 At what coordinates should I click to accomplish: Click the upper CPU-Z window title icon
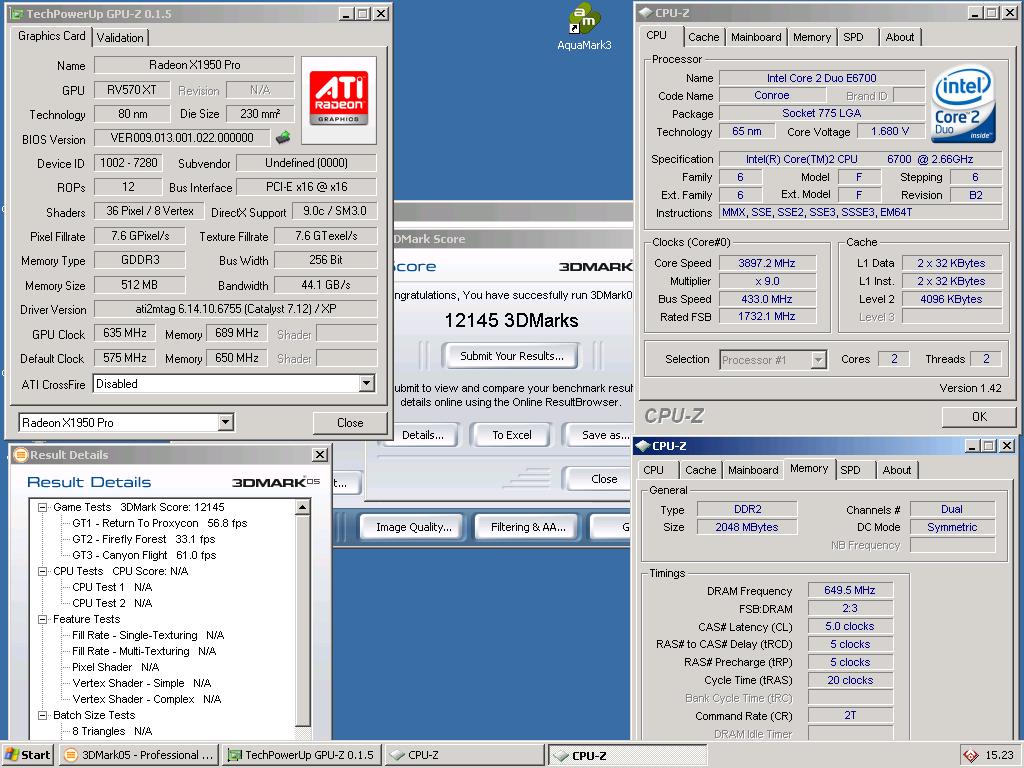click(x=645, y=12)
